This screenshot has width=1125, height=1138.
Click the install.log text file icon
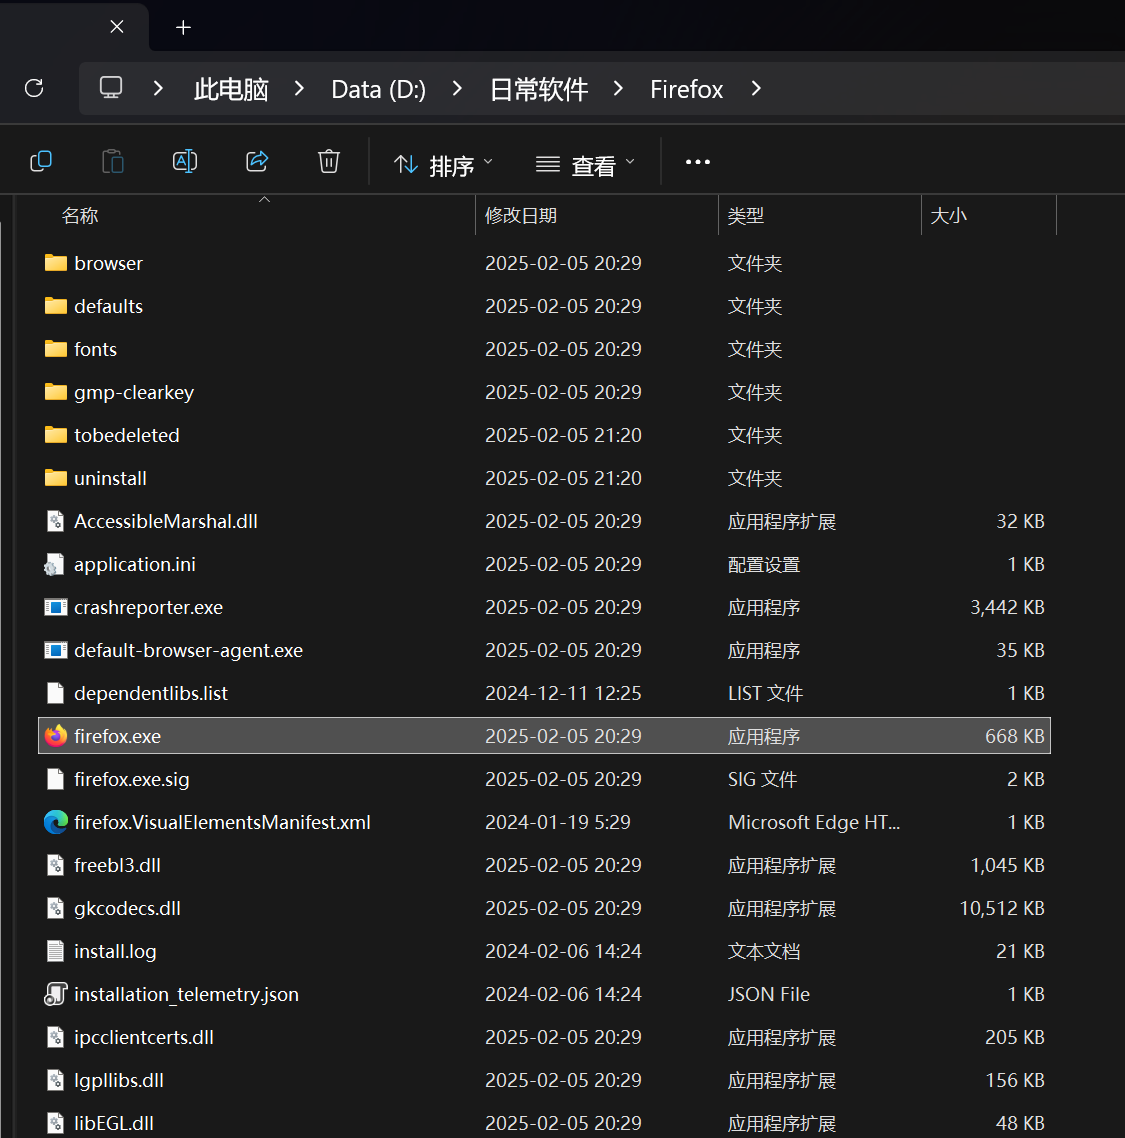(x=56, y=951)
